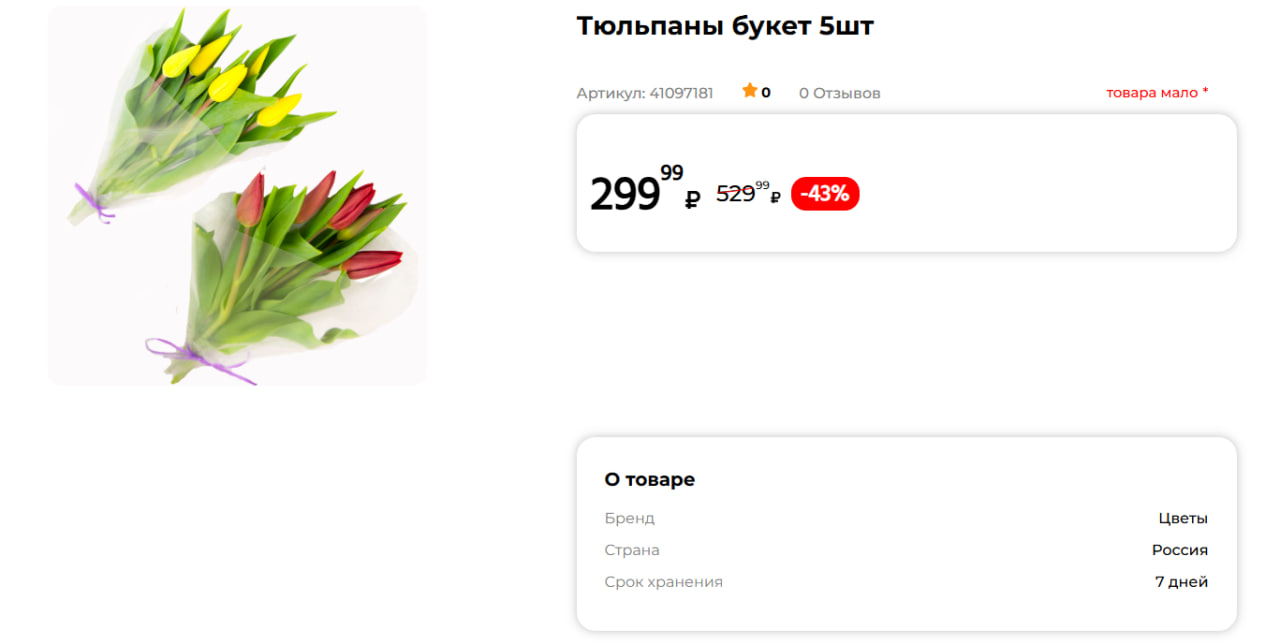Click the "О товаре" section heading
The height and width of the screenshot is (644, 1280).
tap(649, 480)
